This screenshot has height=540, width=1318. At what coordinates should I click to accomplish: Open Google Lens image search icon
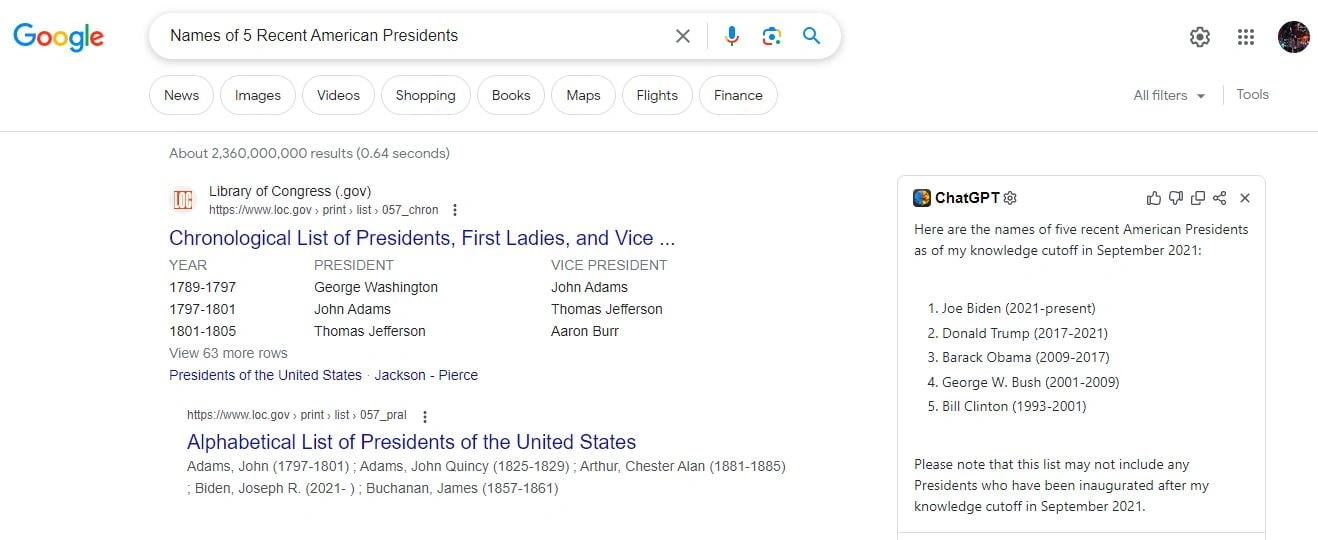click(x=771, y=36)
